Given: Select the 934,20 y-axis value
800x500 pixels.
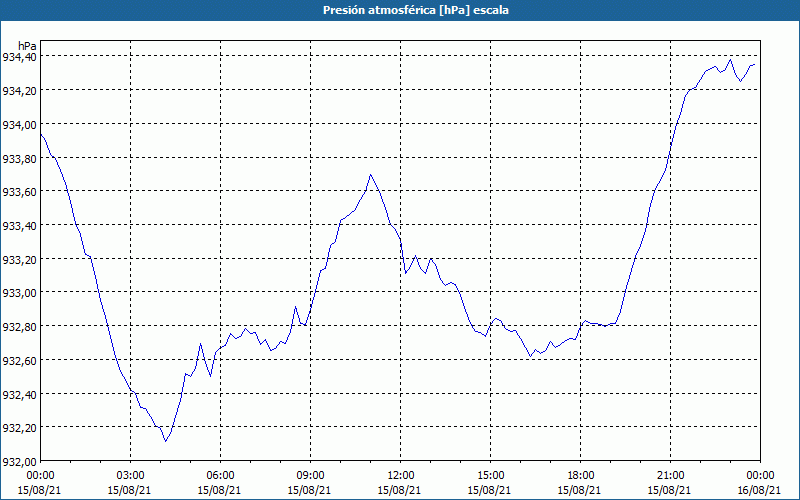Looking at the screenshot, I should click(19, 91).
